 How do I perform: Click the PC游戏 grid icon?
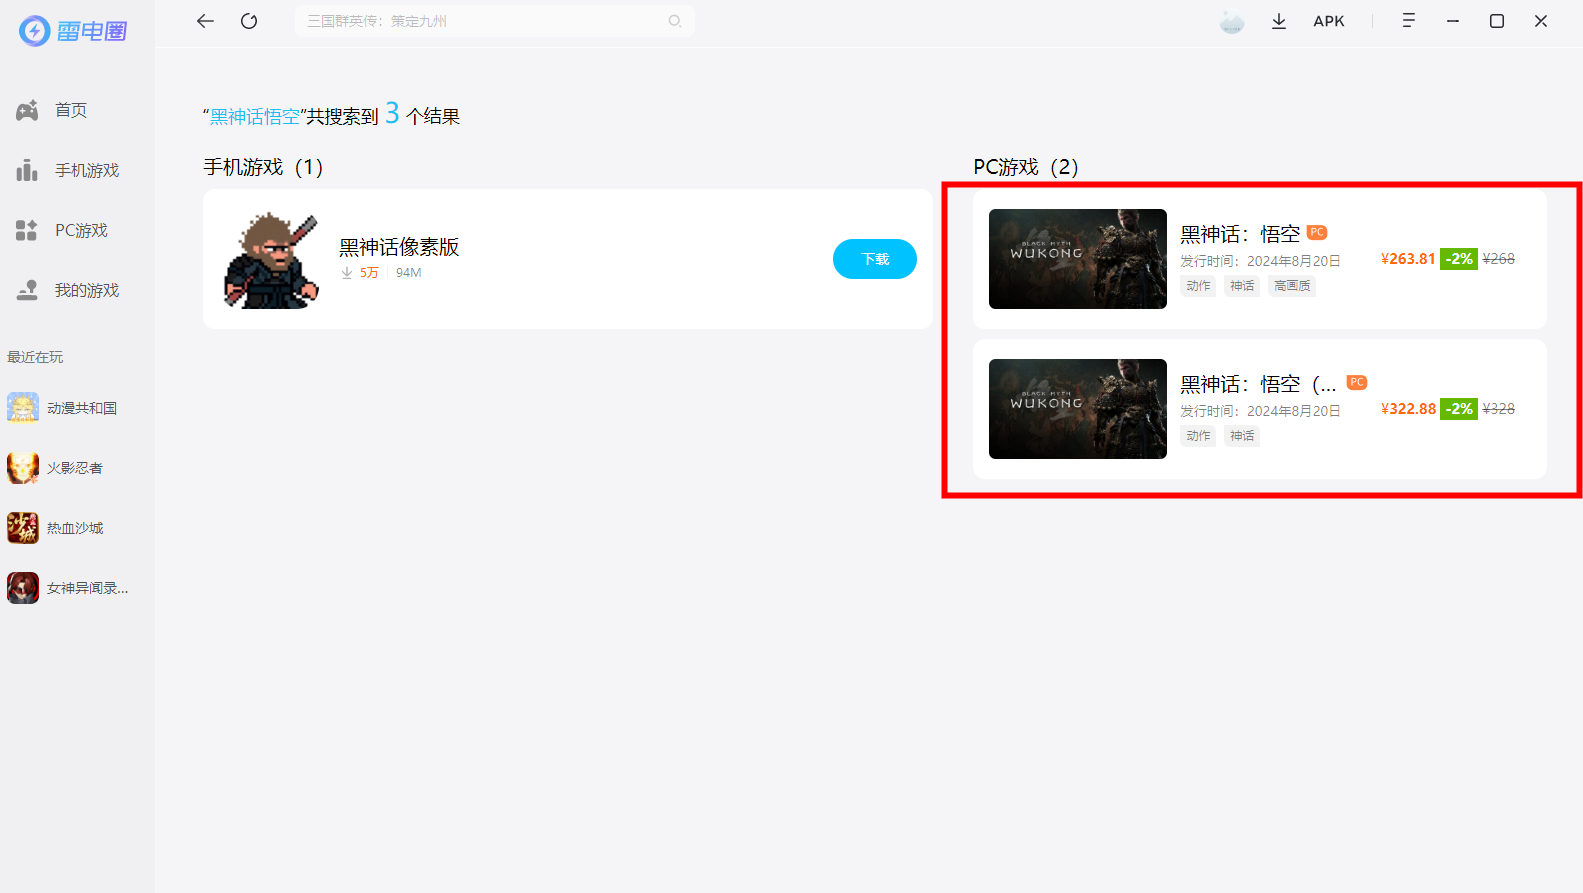point(27,230)
